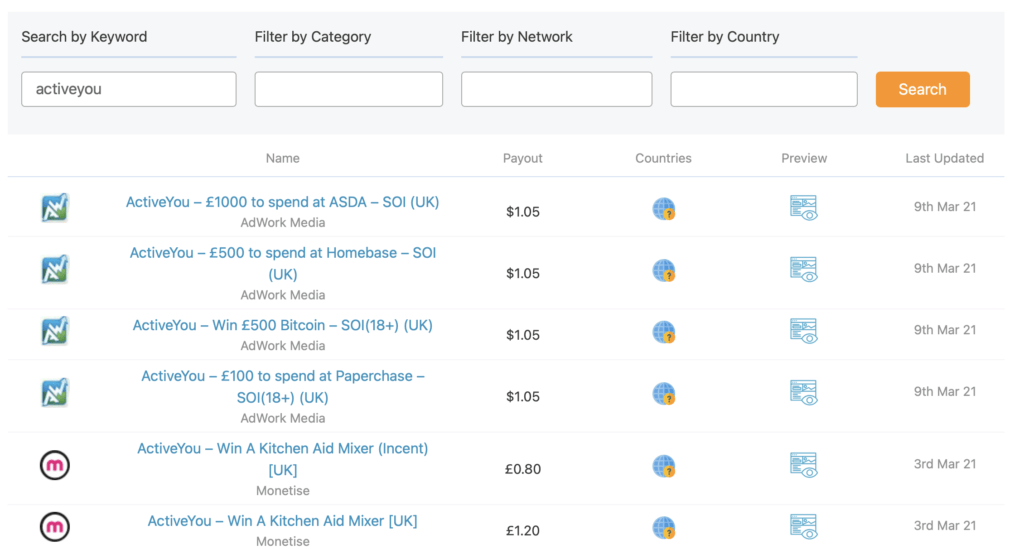Image resolution: width=1024 pixels, height=549 pixels.
Task: Preview the Win £500 Bitcoin offer page
Action: (804, 330)
